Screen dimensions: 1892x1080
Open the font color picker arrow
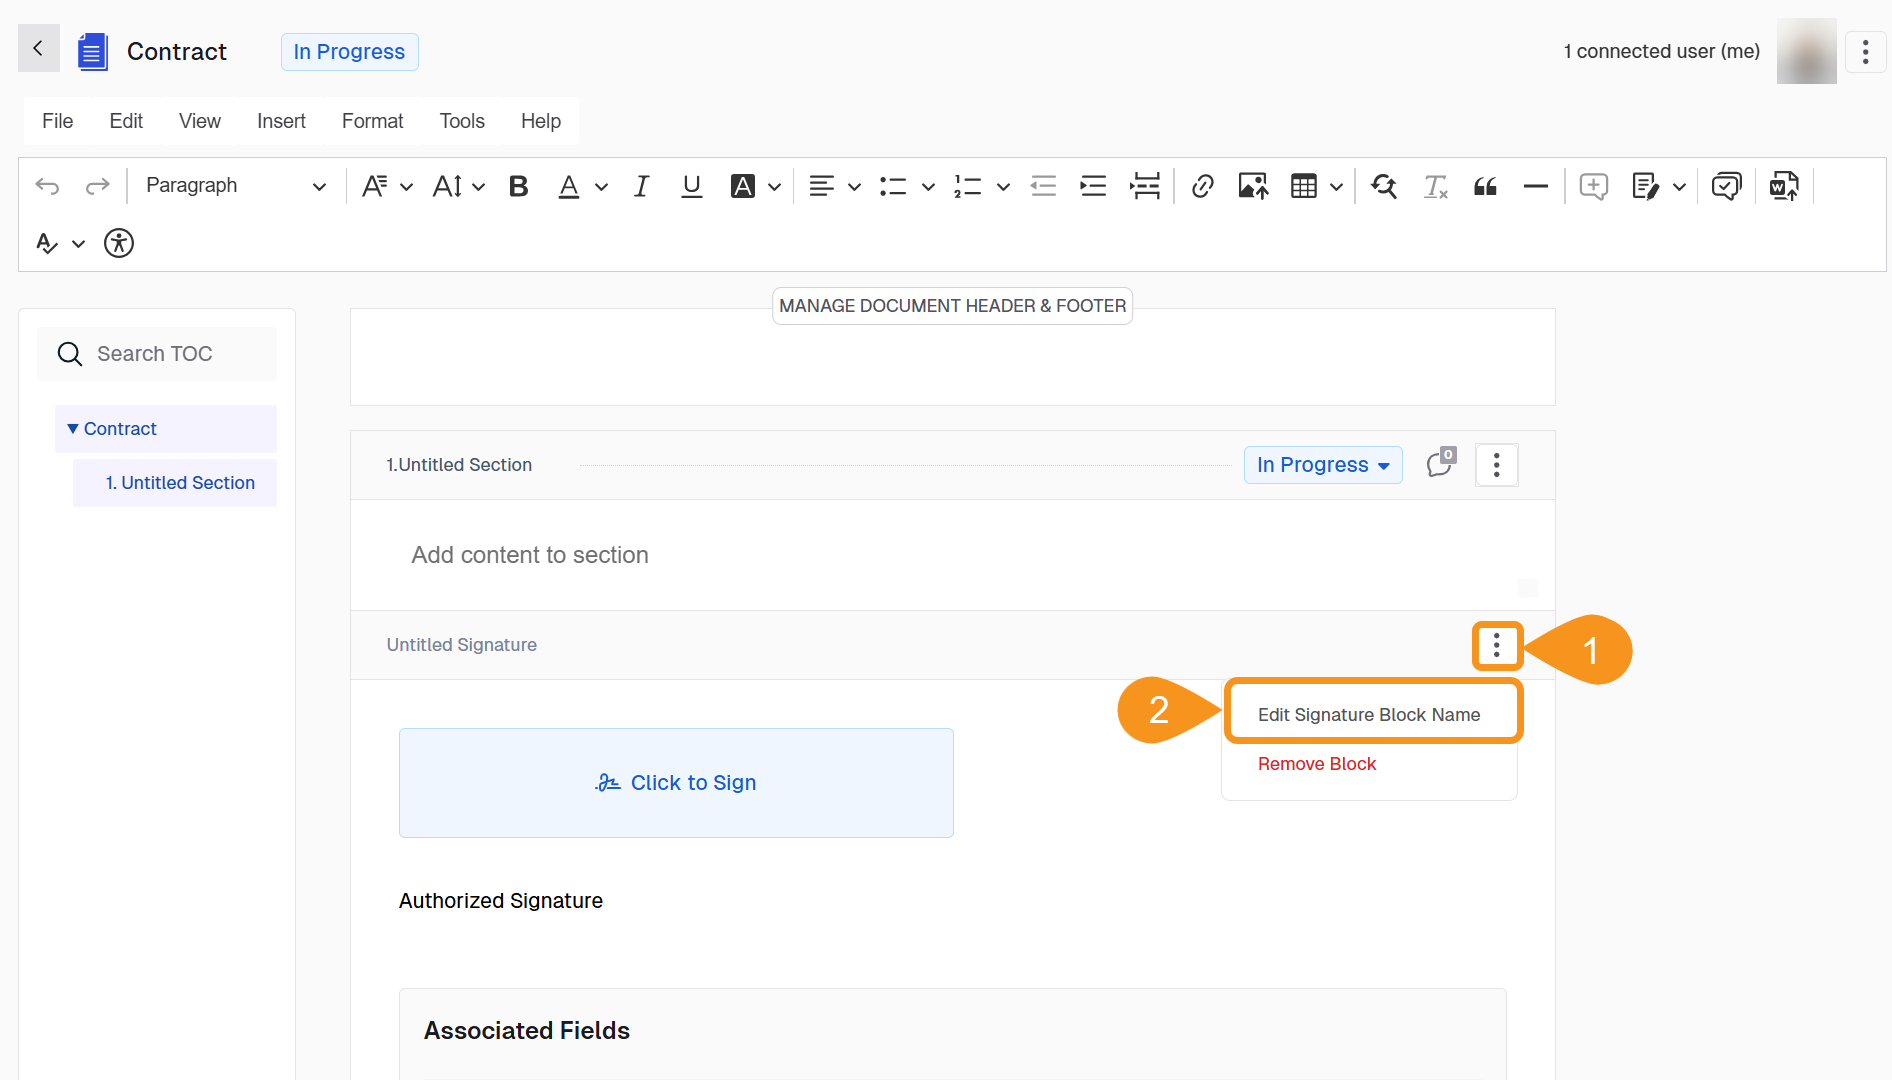[x=601, y=187]
